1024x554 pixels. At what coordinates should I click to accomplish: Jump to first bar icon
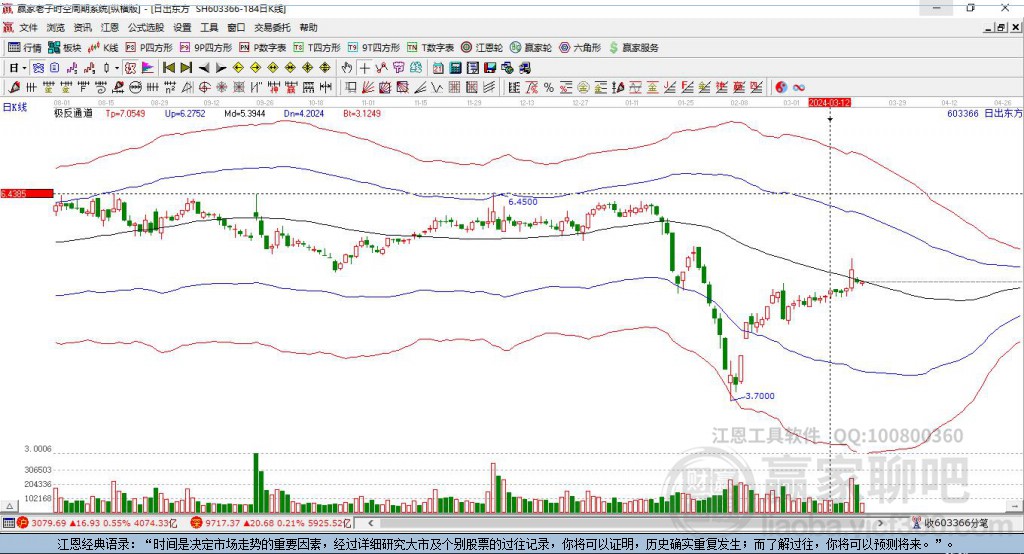click(168, 68)
